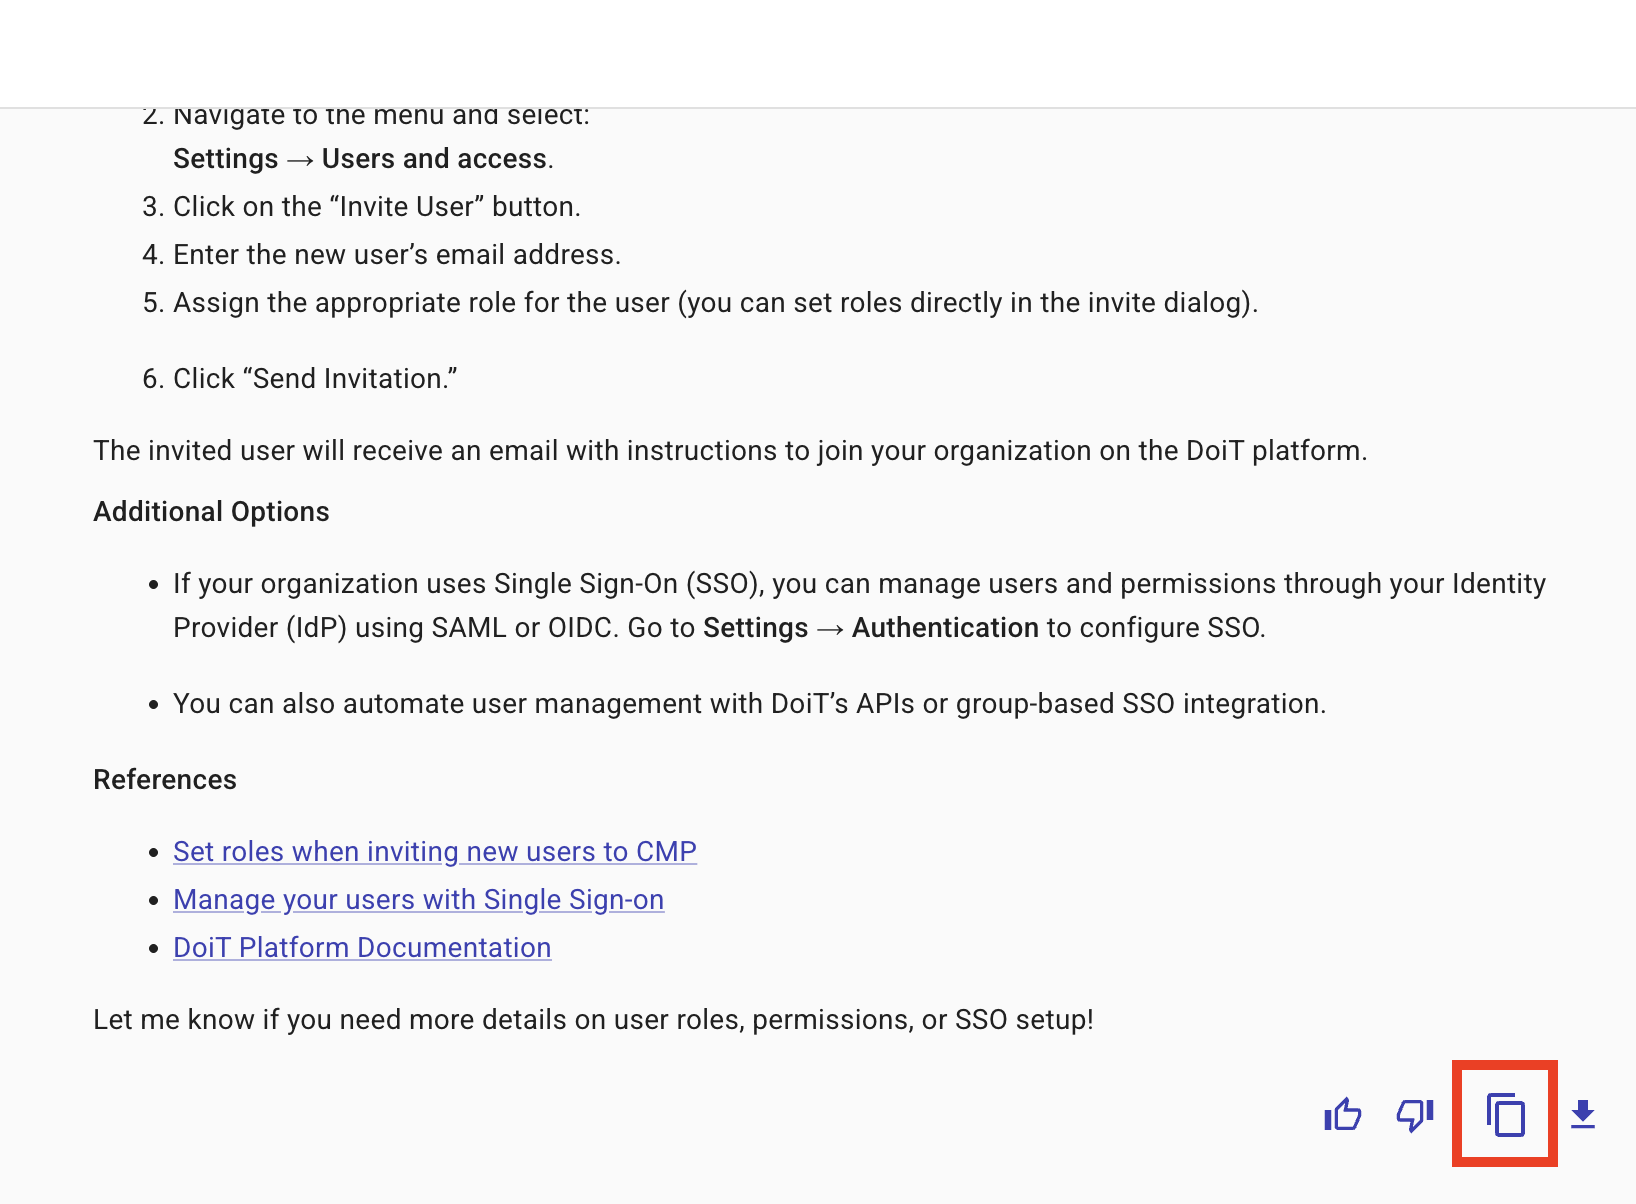
Task: Click the copy icon inside the red highlight
Action: [1504, 1117]
